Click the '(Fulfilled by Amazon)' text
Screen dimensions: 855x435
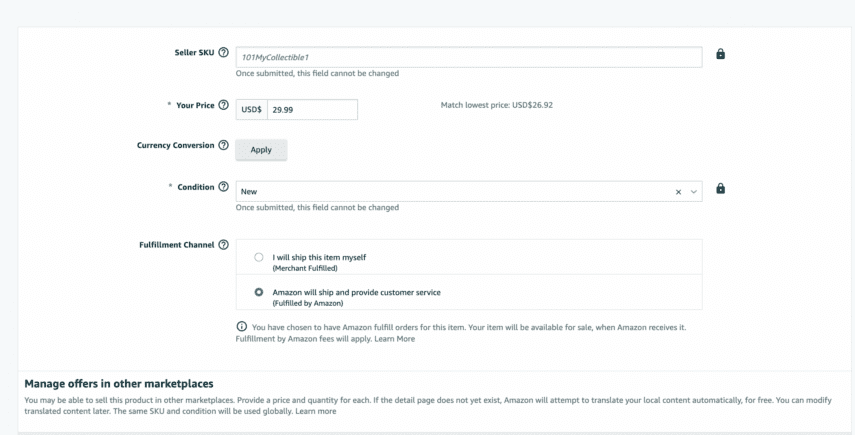(x=308, y=303)
